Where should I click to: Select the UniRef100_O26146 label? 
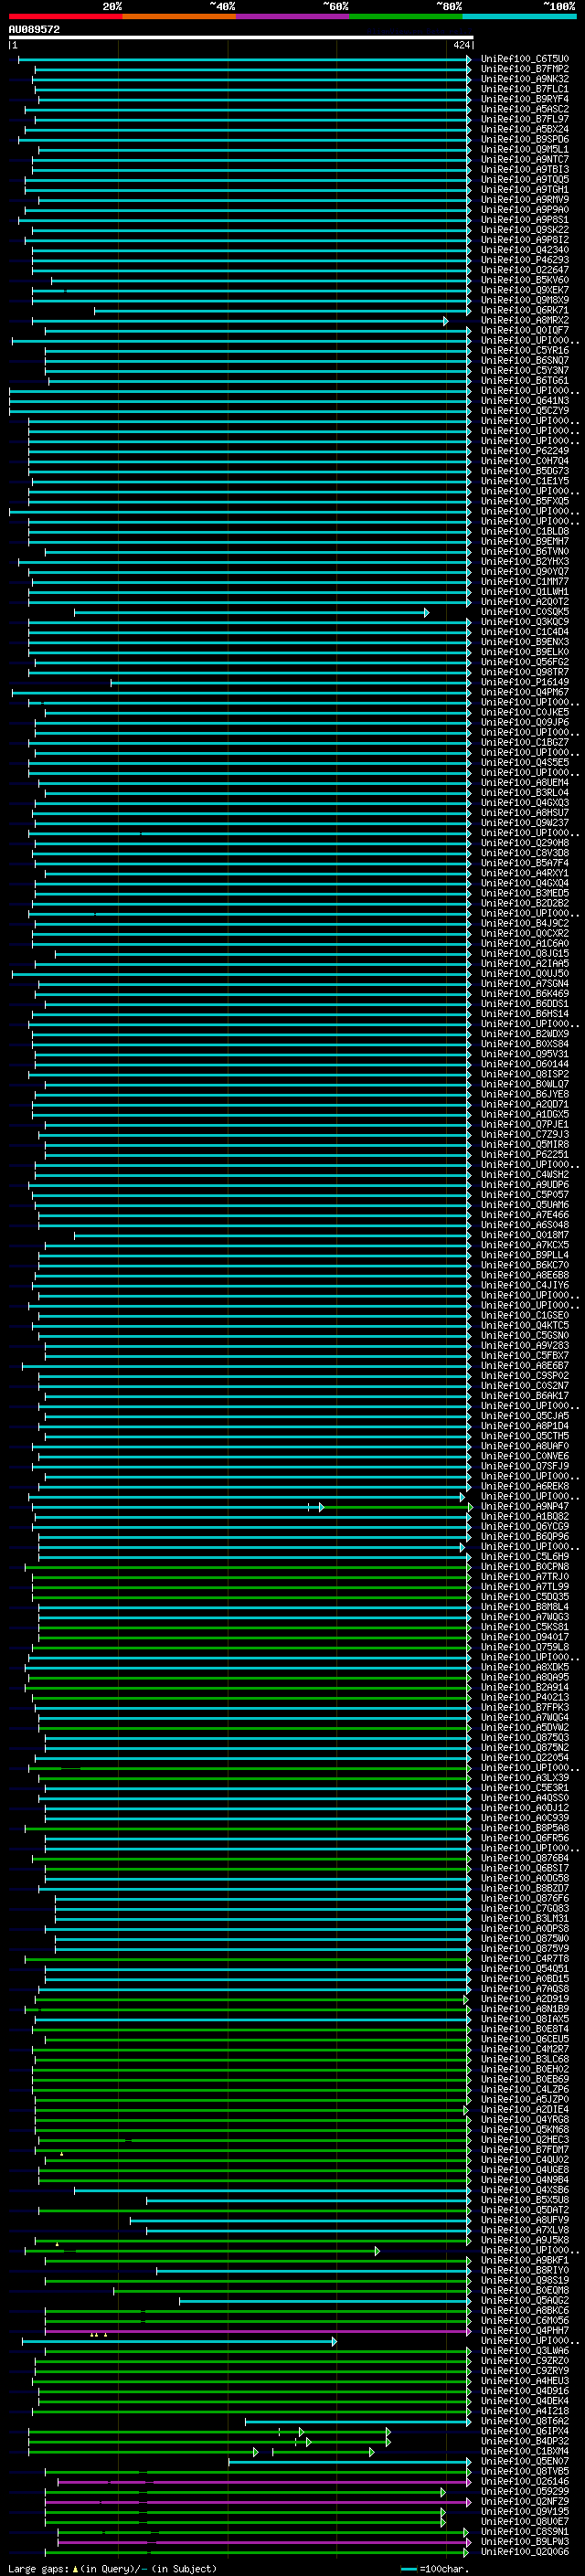coord(524,2482)
